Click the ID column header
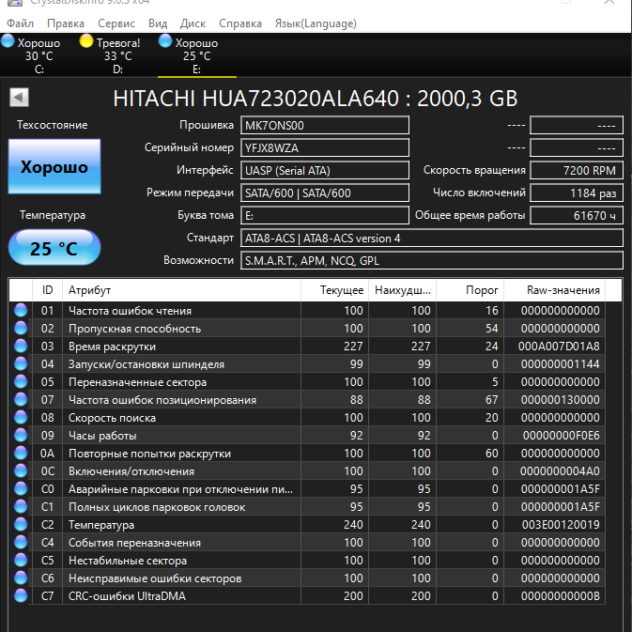Screen dimensions: 632x632 pos(47,290)
